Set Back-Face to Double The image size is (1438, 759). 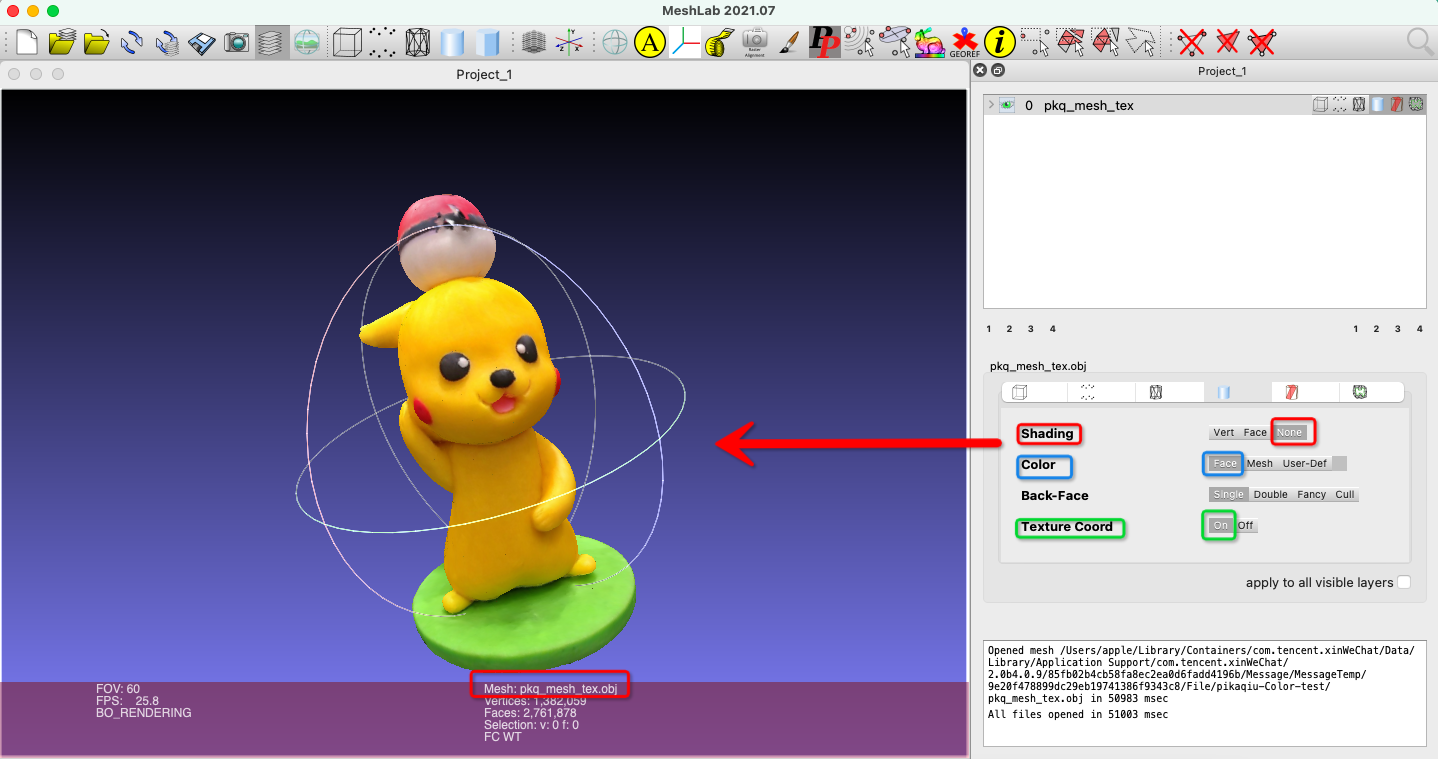[x=1271, y=495]
